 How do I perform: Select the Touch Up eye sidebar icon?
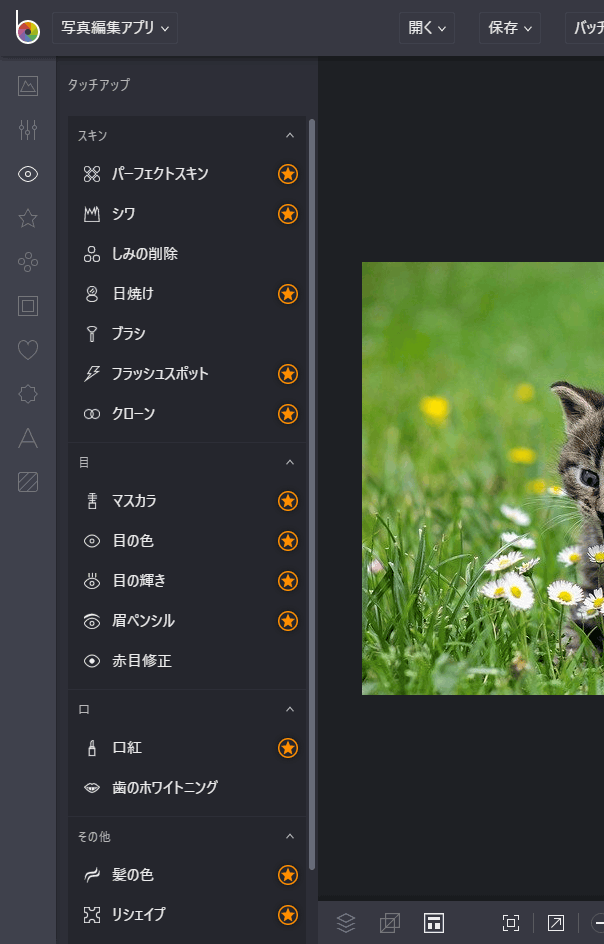click(x=28, y=174)
